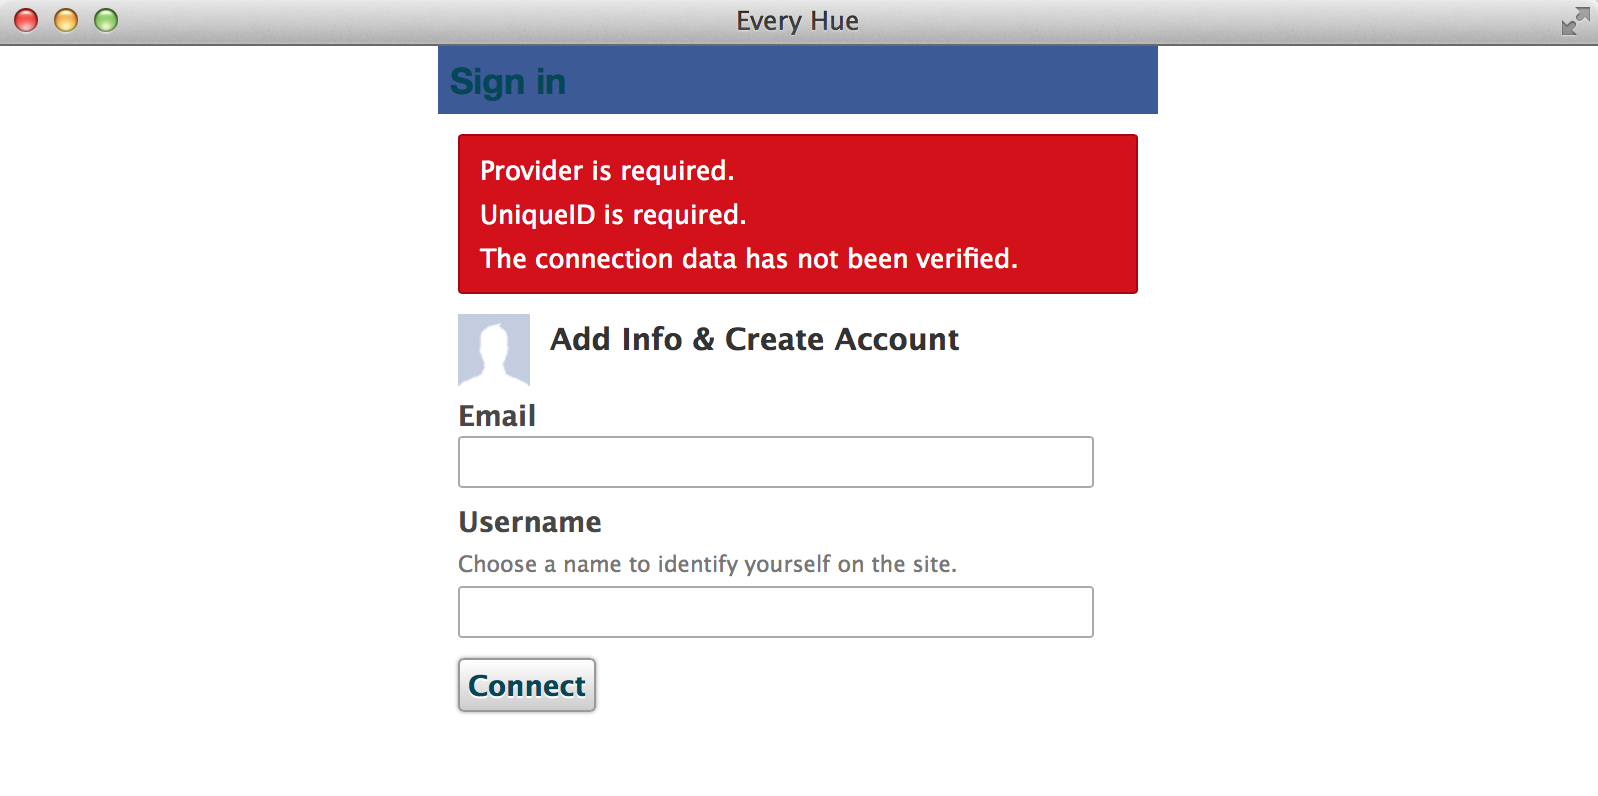Zoom the window with the green button

point(106,20)
